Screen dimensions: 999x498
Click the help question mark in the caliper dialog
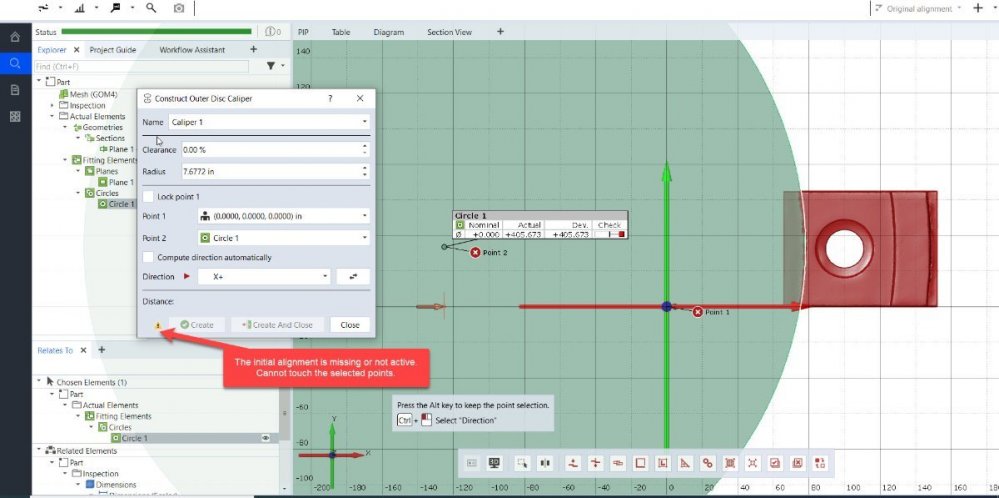click(x=331, y=99)
